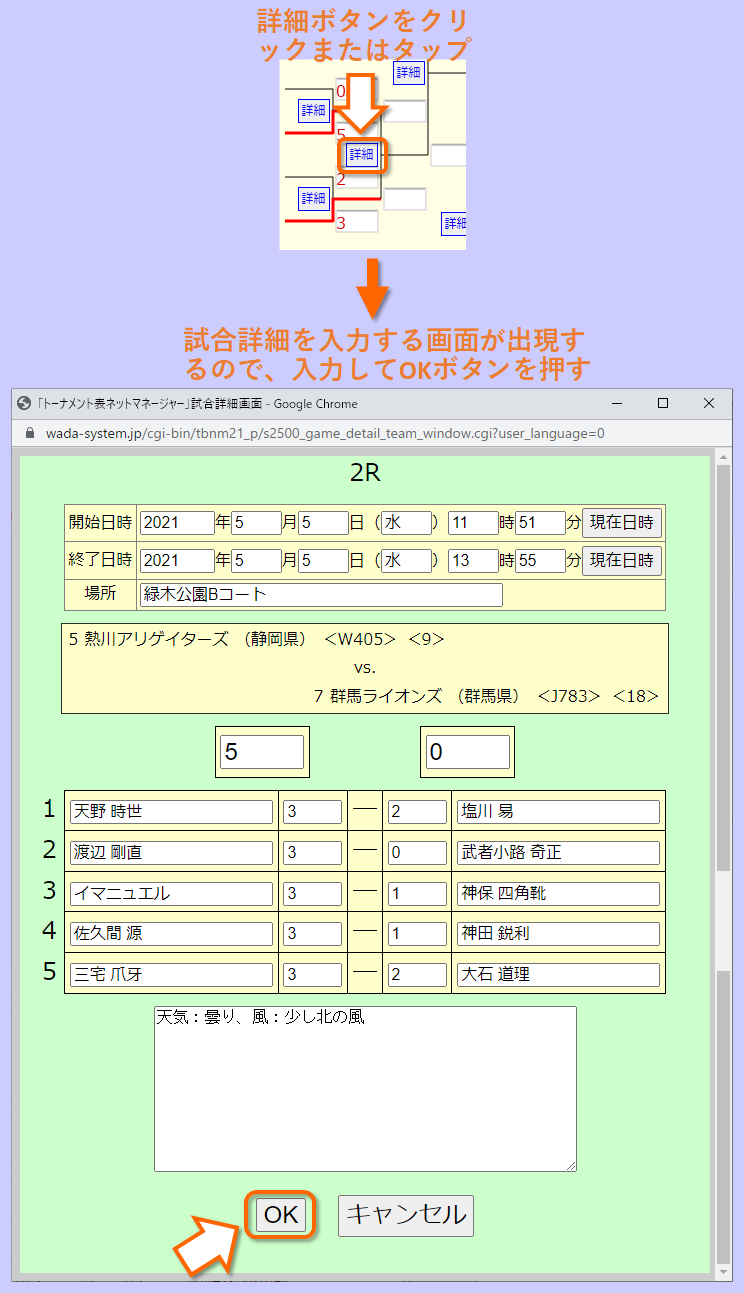The width and height of the screenshot is (744, 1293).
Task: Click the month field in 開始日時 row
Action: click(x=256, y=522)
